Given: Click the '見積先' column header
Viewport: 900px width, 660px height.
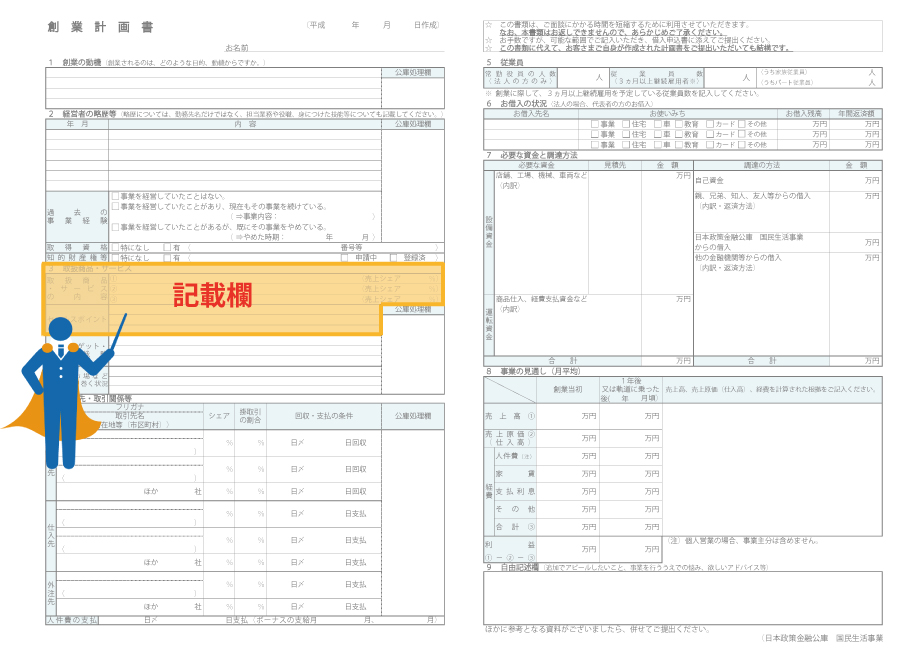Looking at the screenshot, I should pyautogui.click(x=615, y=165).
